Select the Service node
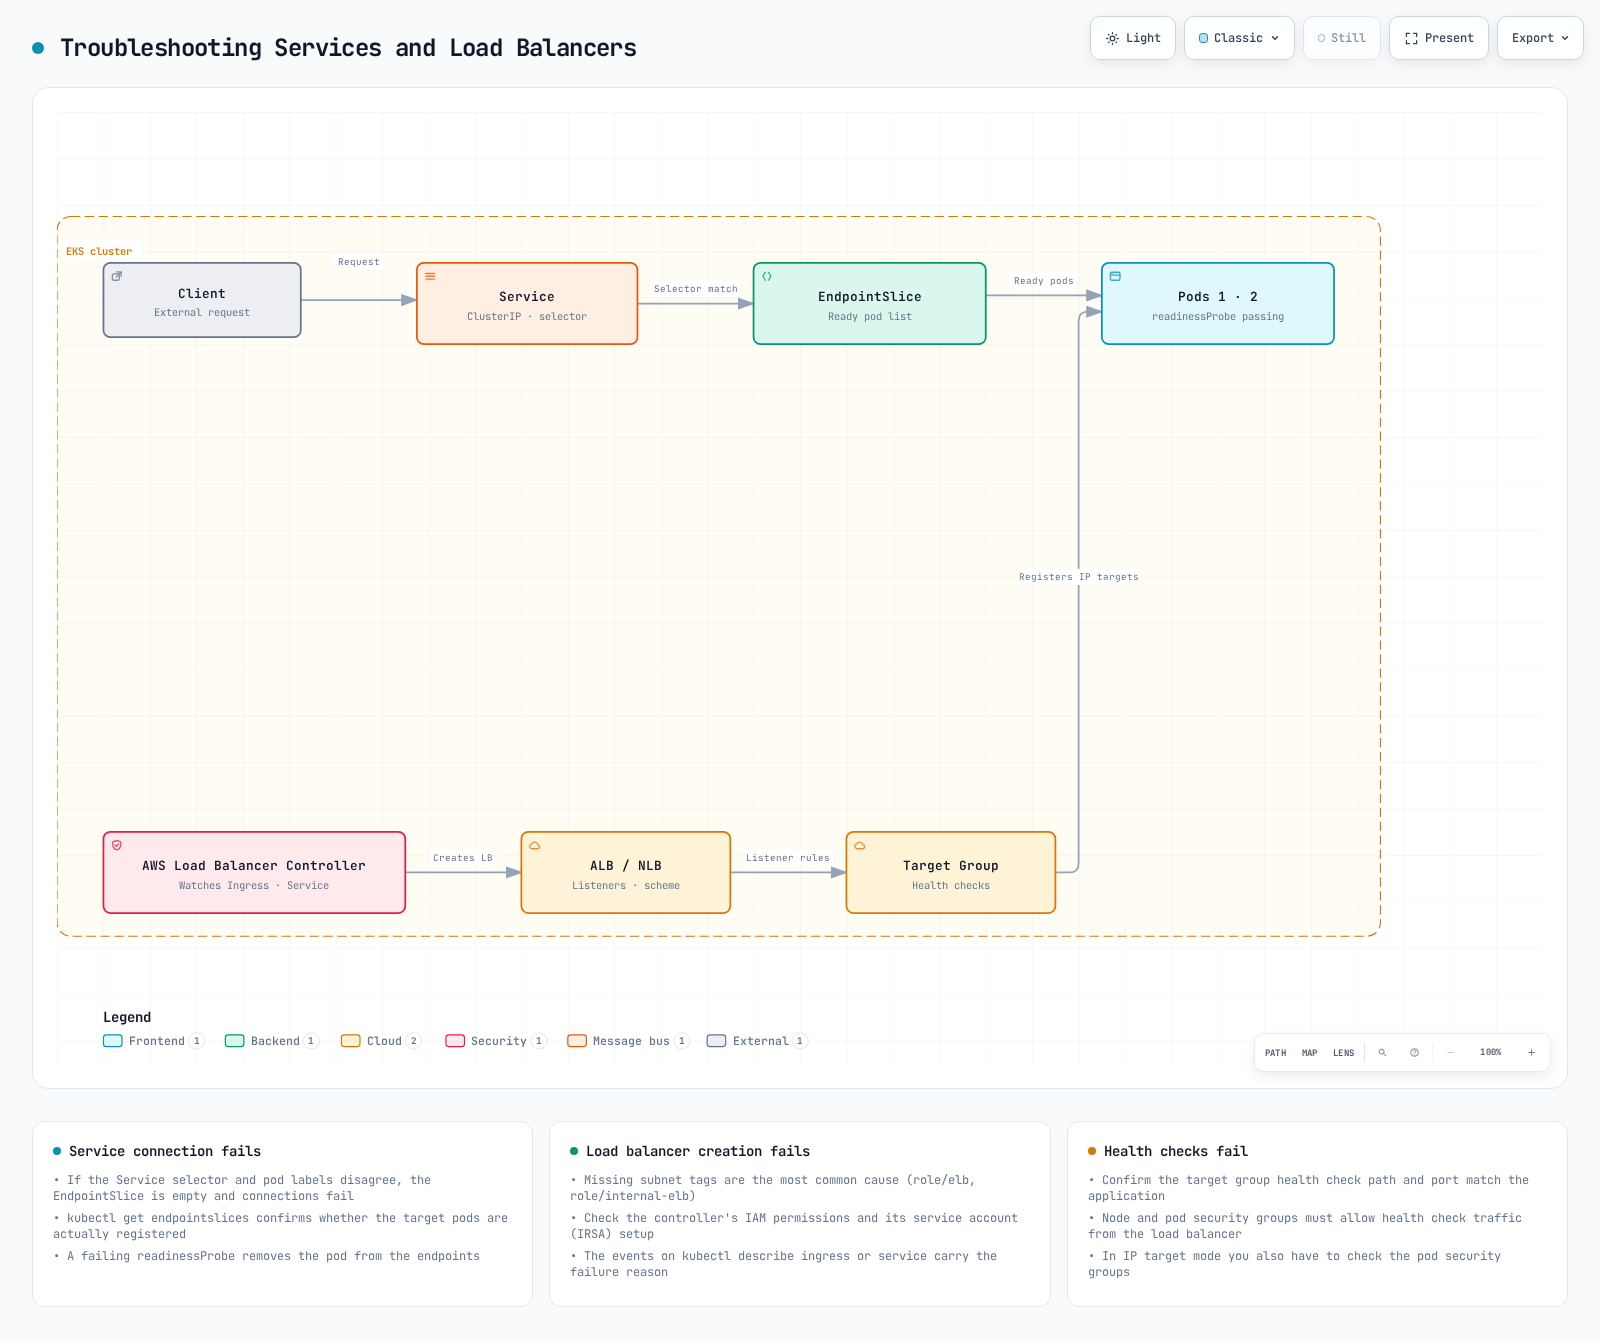Image resolution: width=1600 pixels, height=1343 pixels. [527, 304]
